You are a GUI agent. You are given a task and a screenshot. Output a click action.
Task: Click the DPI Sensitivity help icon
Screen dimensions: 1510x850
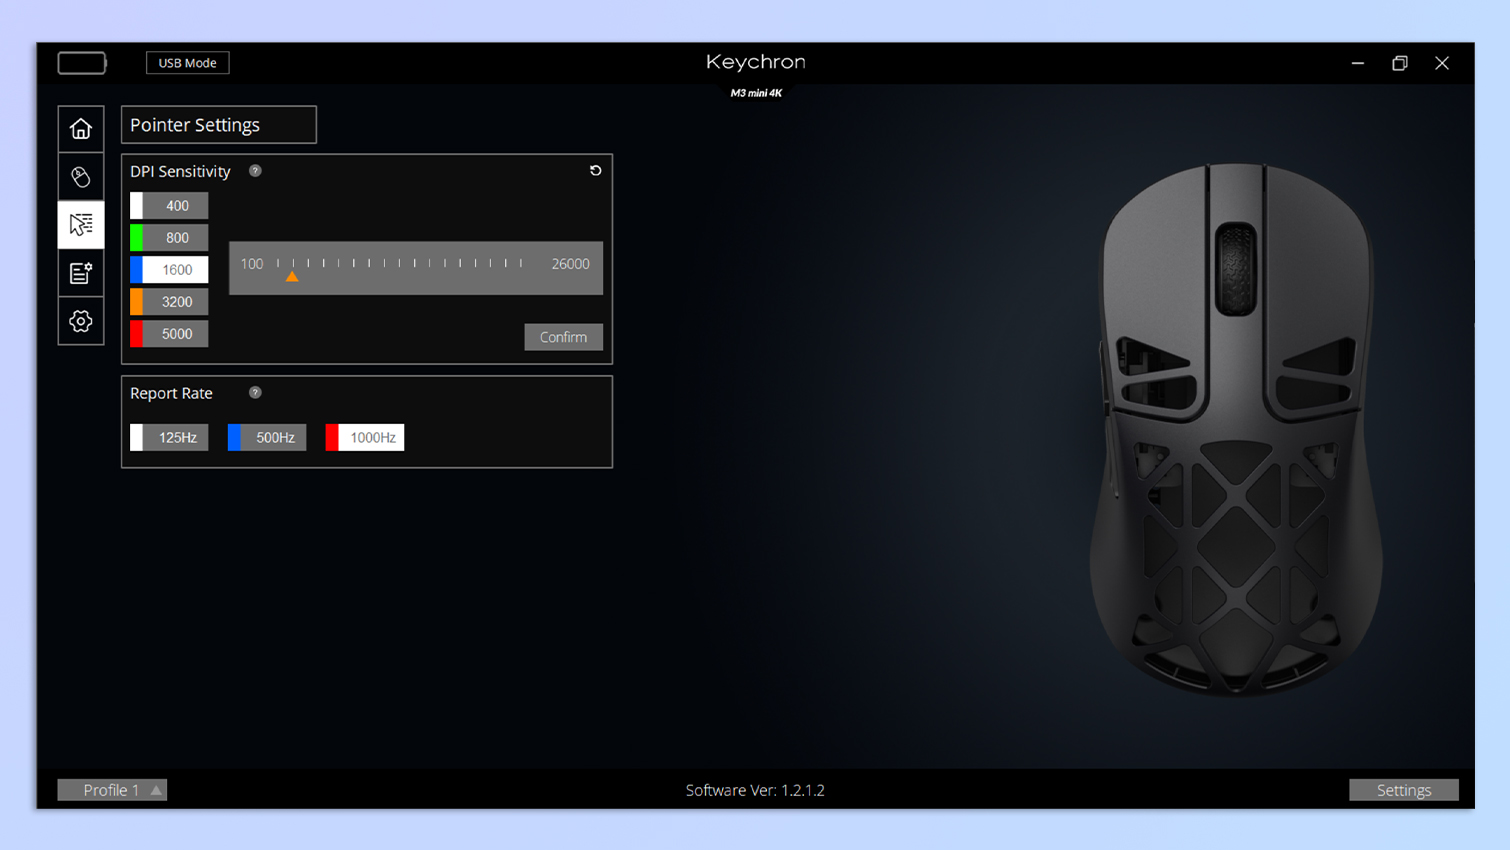[255, 171]
